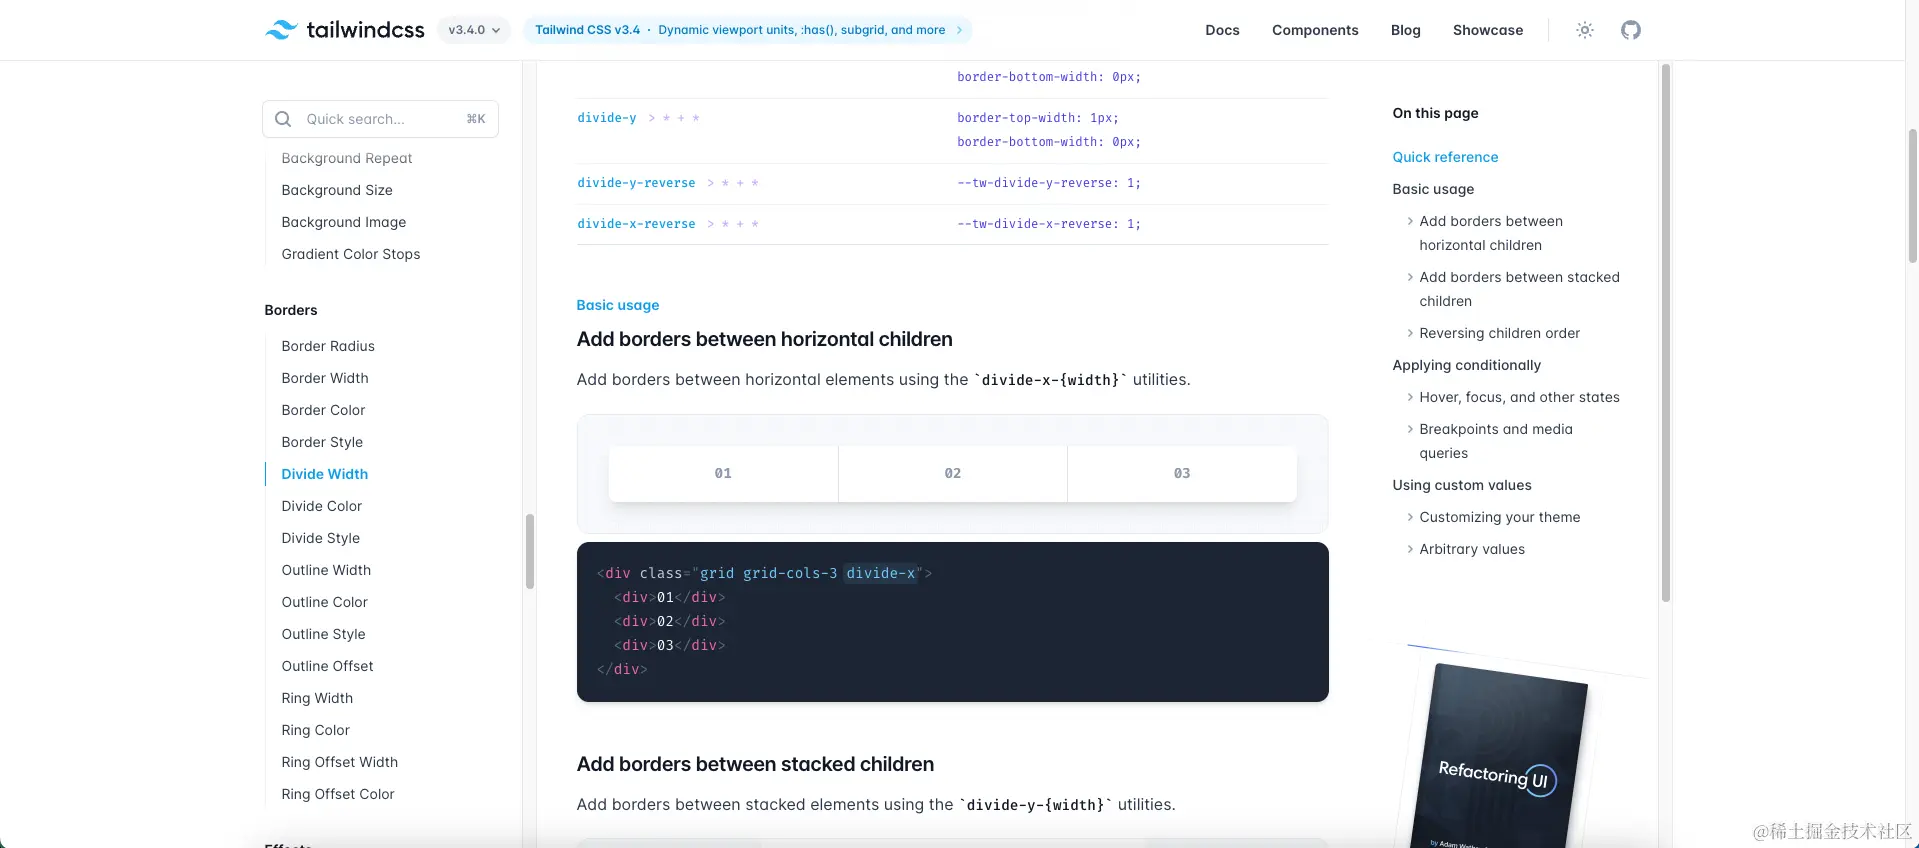Click the --tw-divide-y-reverse: 1; value
1919x848 pixels.
tap(1049, 183)
